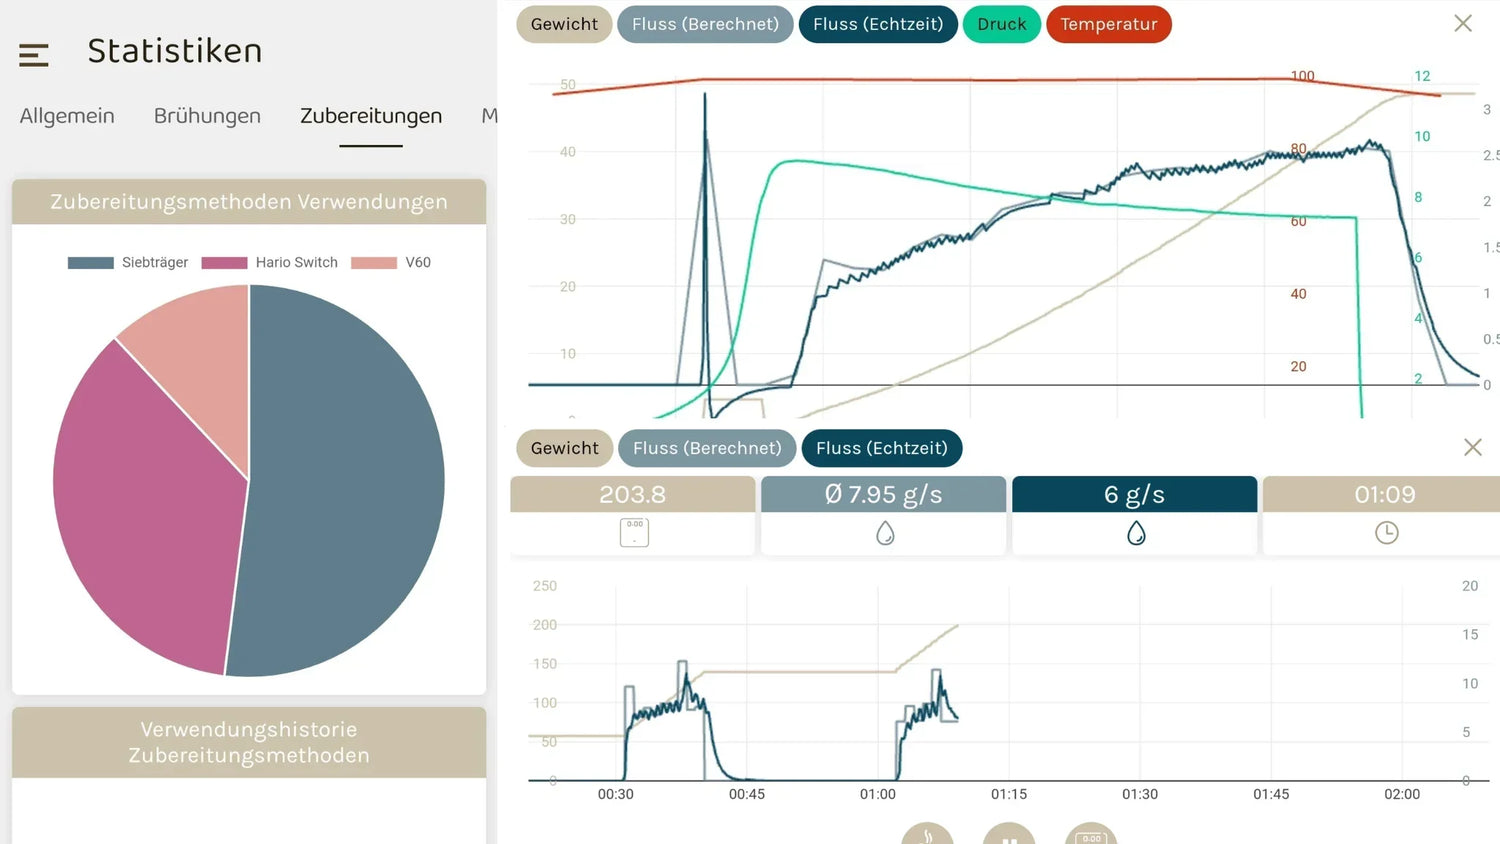Click the droplet icon under 6 g/s
The width and height of the screenshot is (1500, 844).
click(1136, 534)
